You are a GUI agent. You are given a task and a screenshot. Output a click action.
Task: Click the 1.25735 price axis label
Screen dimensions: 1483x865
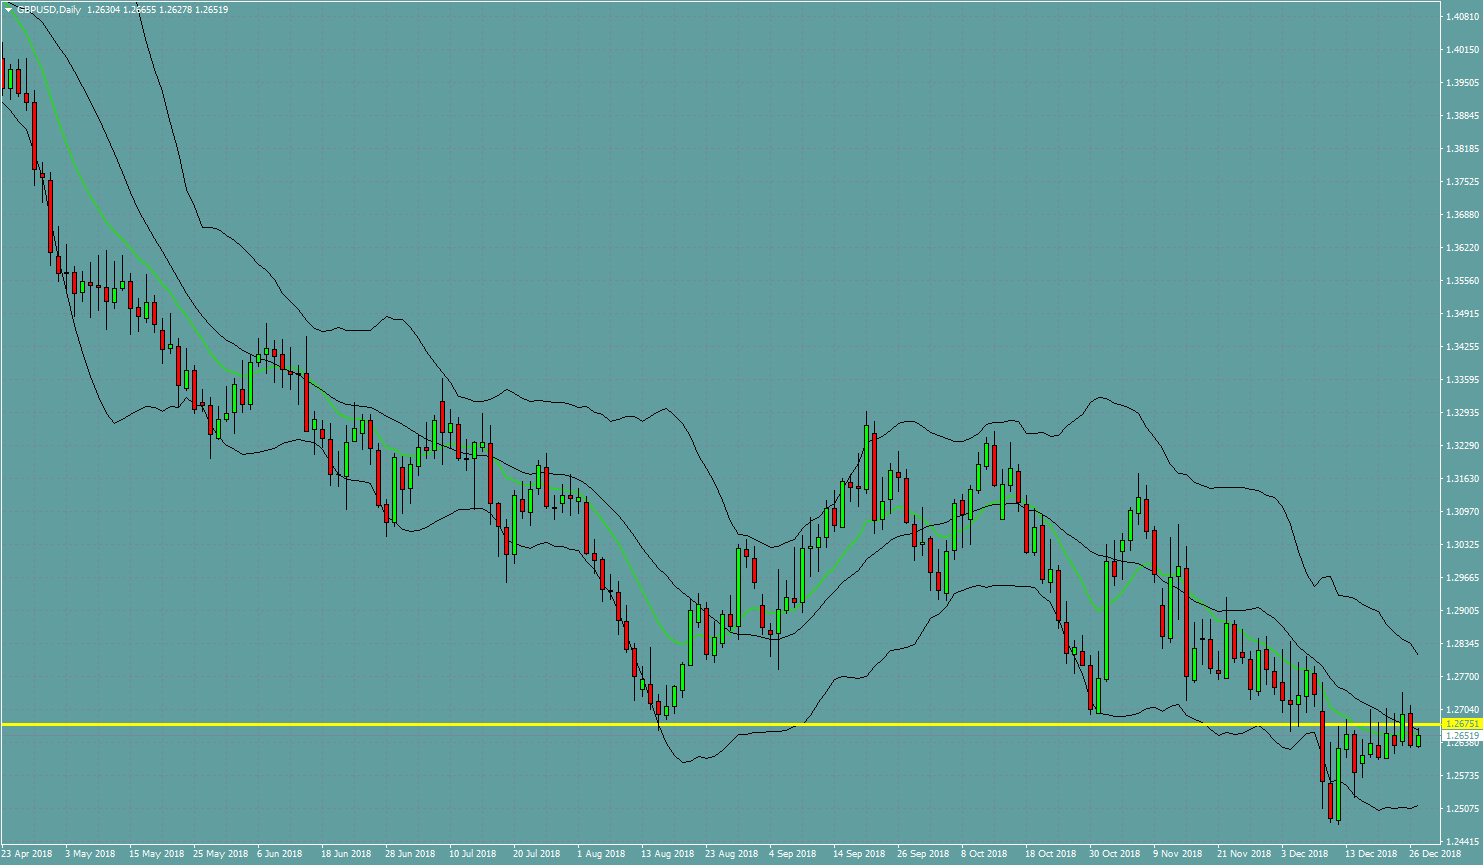1461,775
